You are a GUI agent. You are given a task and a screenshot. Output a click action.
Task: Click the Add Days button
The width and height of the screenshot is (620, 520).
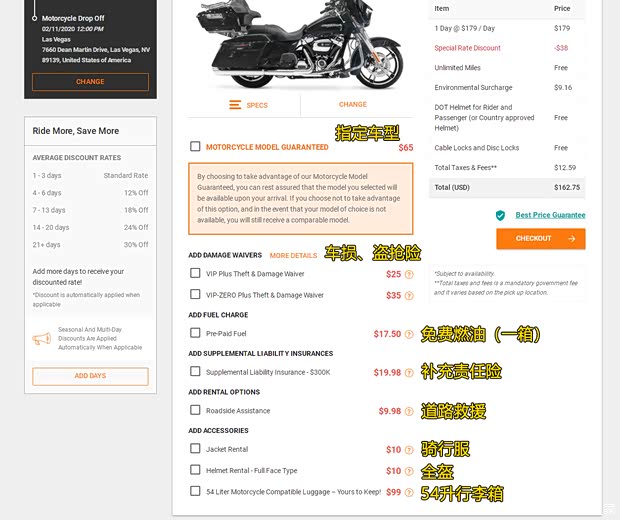[90, 376]
